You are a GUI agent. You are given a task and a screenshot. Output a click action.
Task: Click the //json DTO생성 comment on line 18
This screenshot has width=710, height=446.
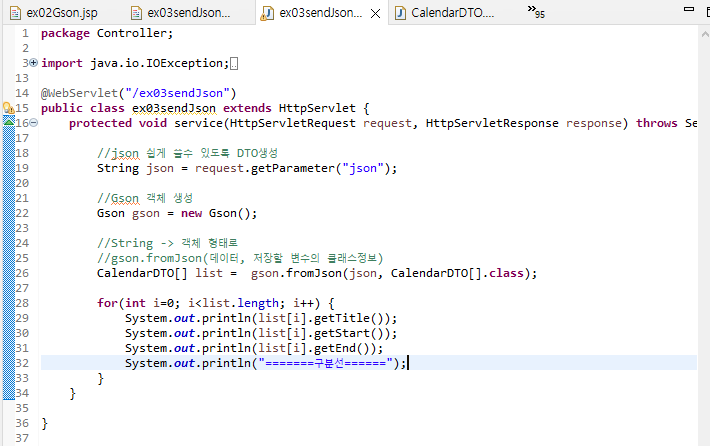click(187, 153)
